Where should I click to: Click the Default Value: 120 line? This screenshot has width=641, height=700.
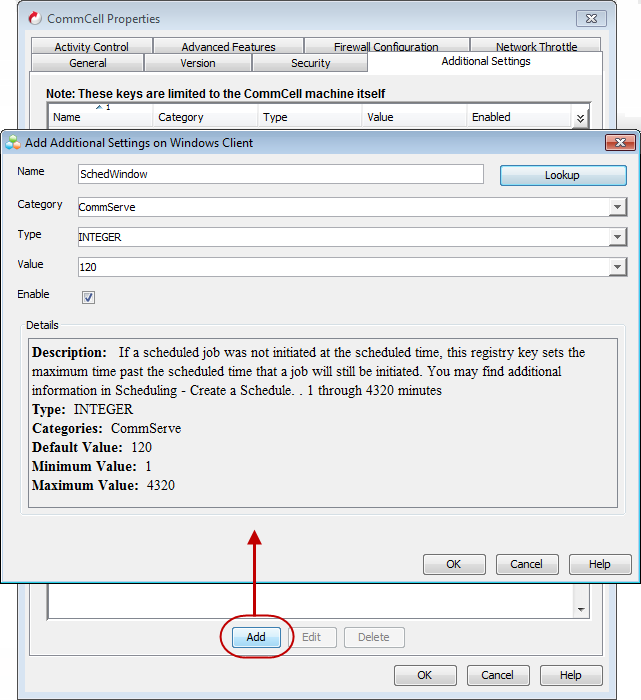click(92, 447)
